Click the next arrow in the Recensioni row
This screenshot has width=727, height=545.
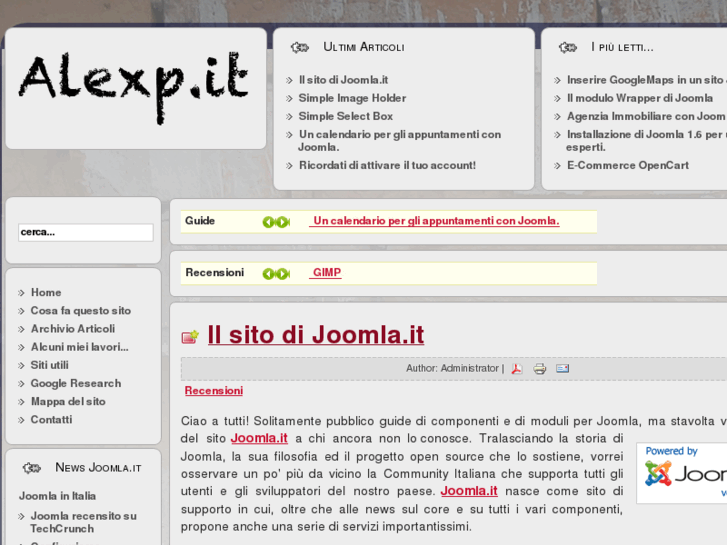283,274
